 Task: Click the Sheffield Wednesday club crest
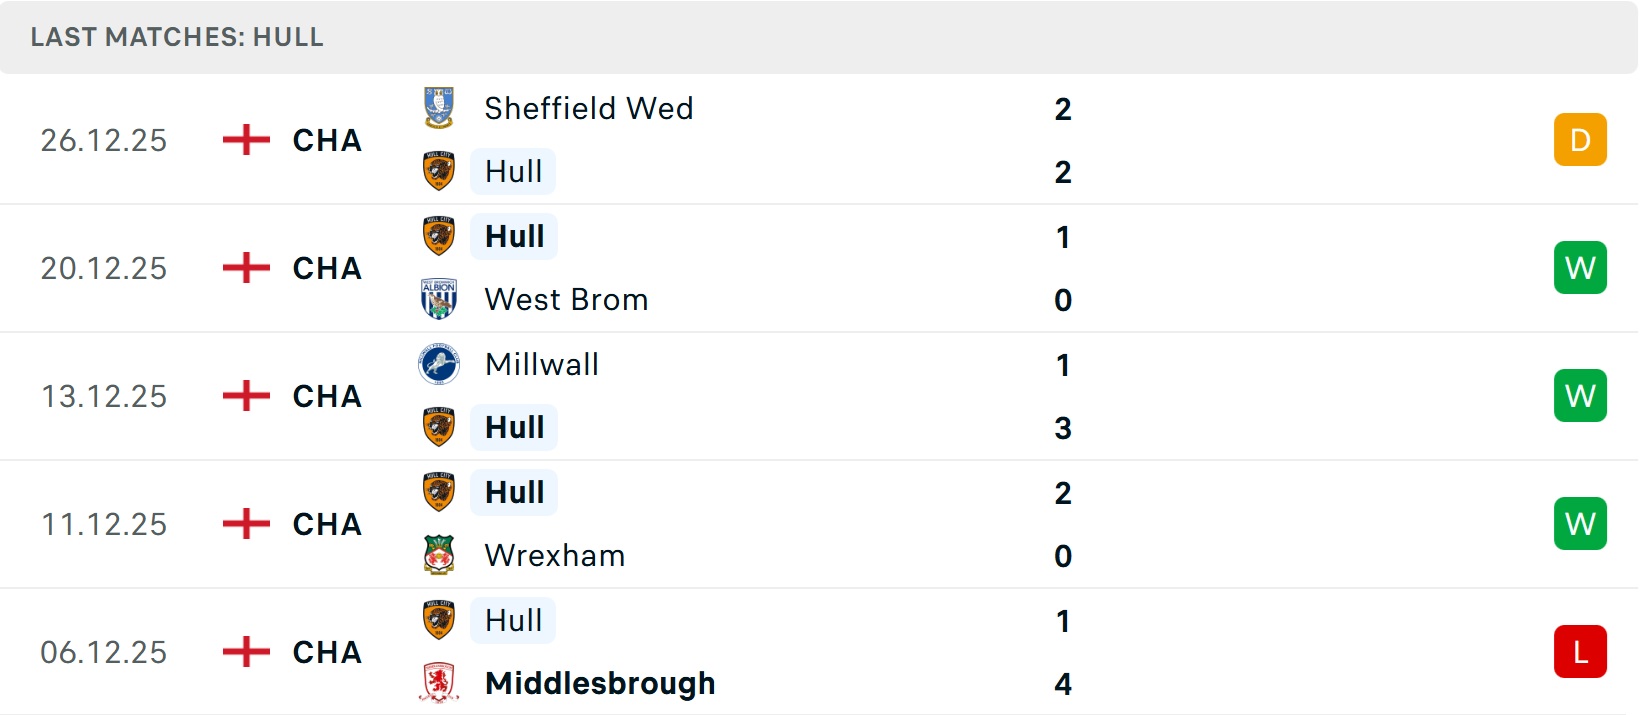click(x=439, y=108)
